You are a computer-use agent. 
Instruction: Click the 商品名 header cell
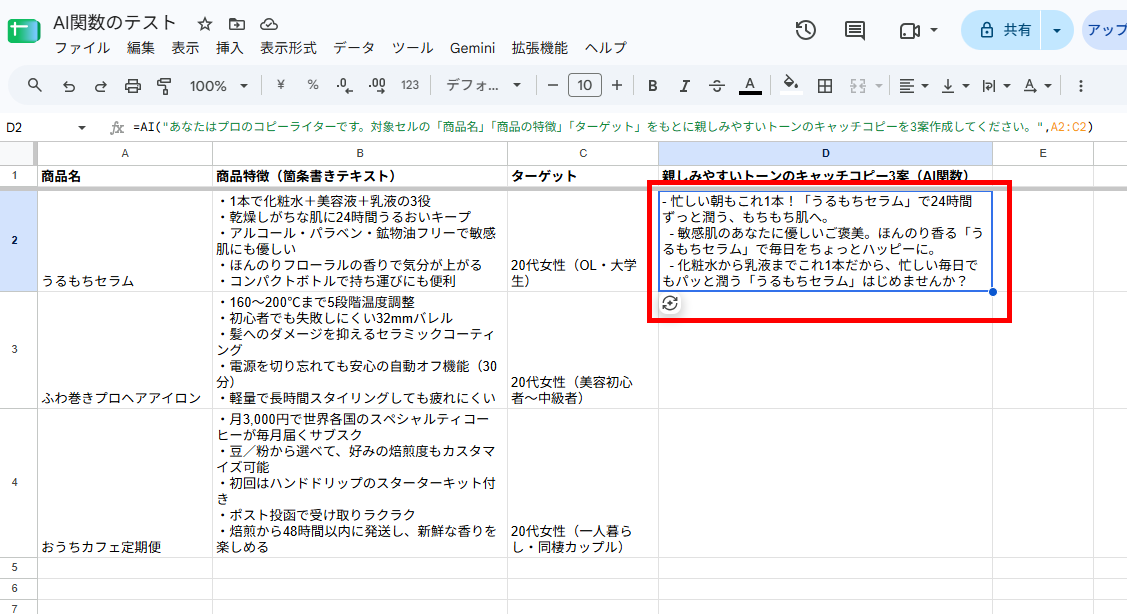pyautogui.click(x=125, y=176)
